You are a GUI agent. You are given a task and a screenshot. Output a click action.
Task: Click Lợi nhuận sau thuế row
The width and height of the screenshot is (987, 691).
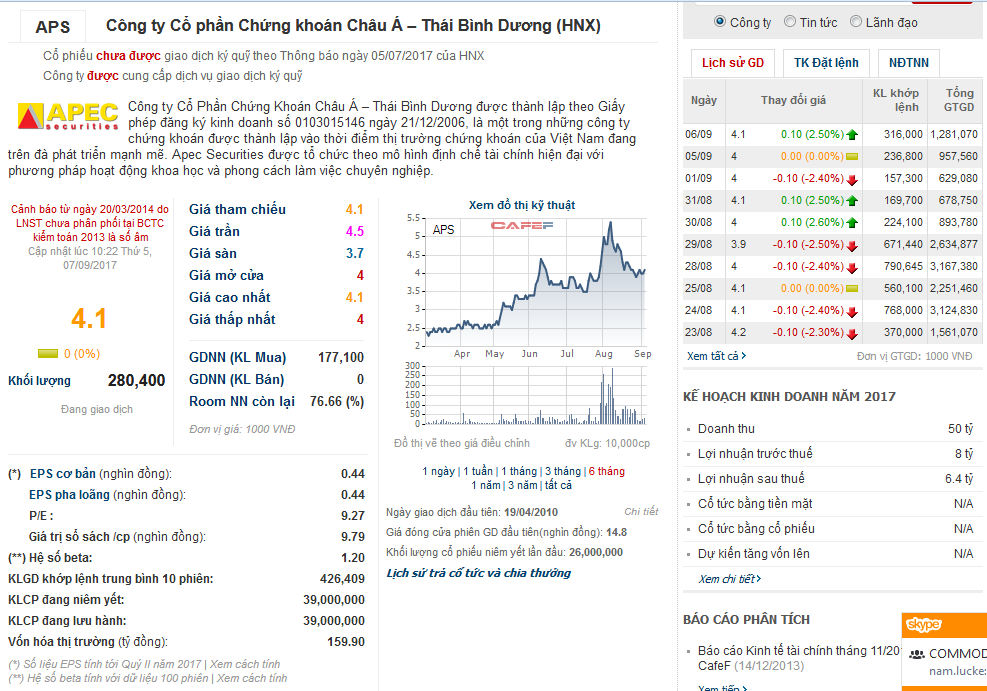pos(831,479)
